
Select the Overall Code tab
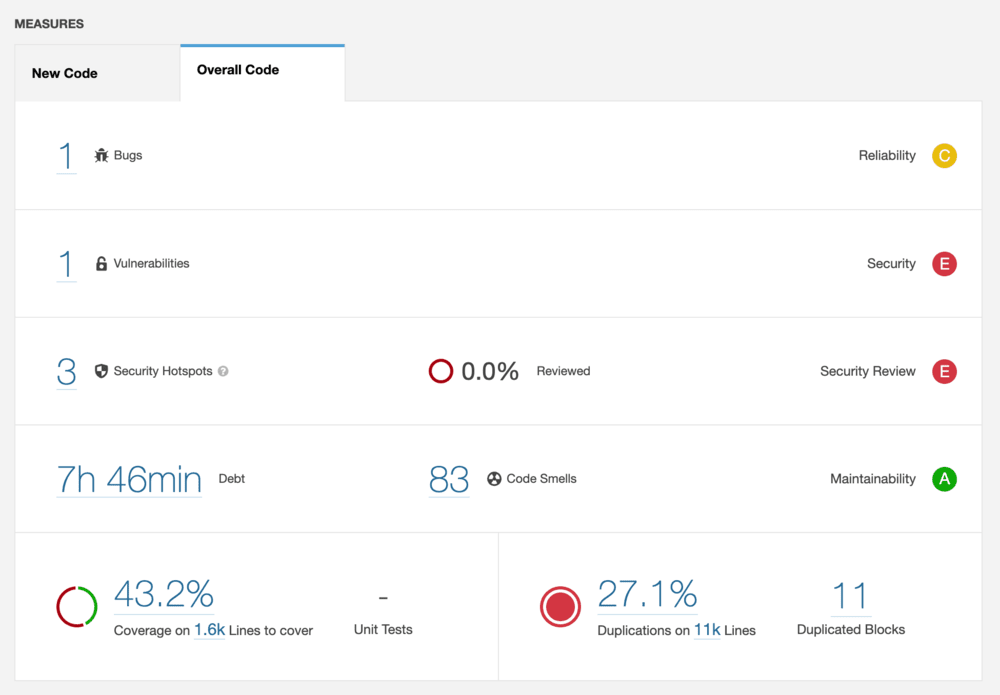pos(237,70)
